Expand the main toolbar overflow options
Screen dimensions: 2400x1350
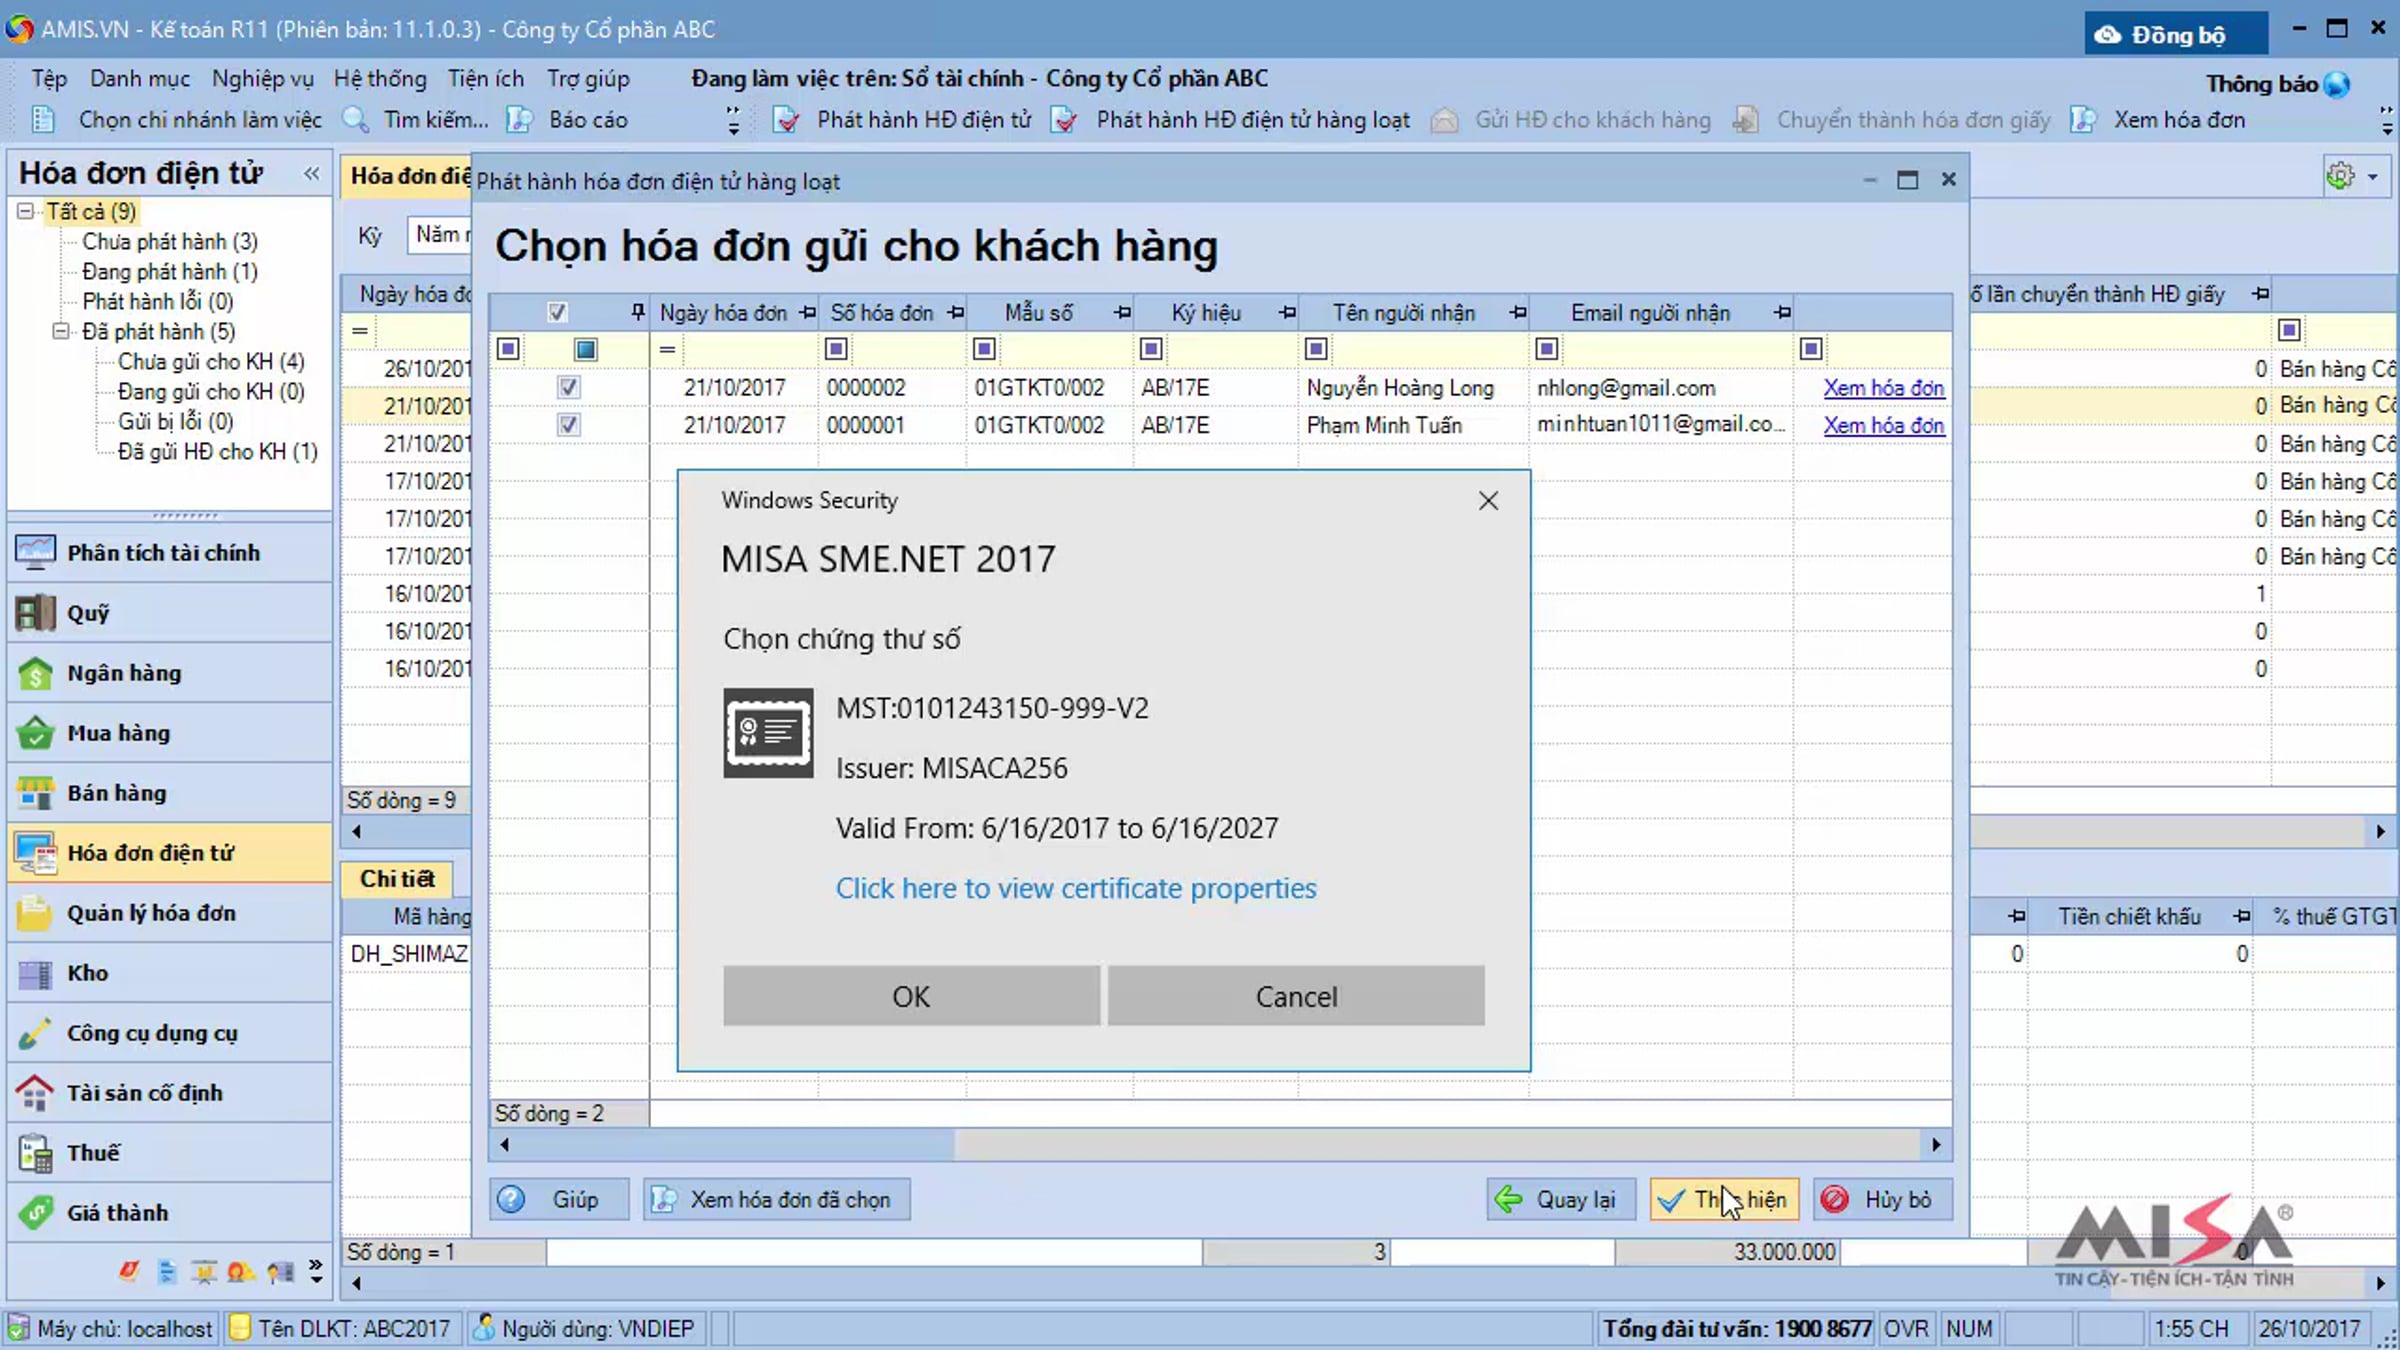click(x=733, y=120)
